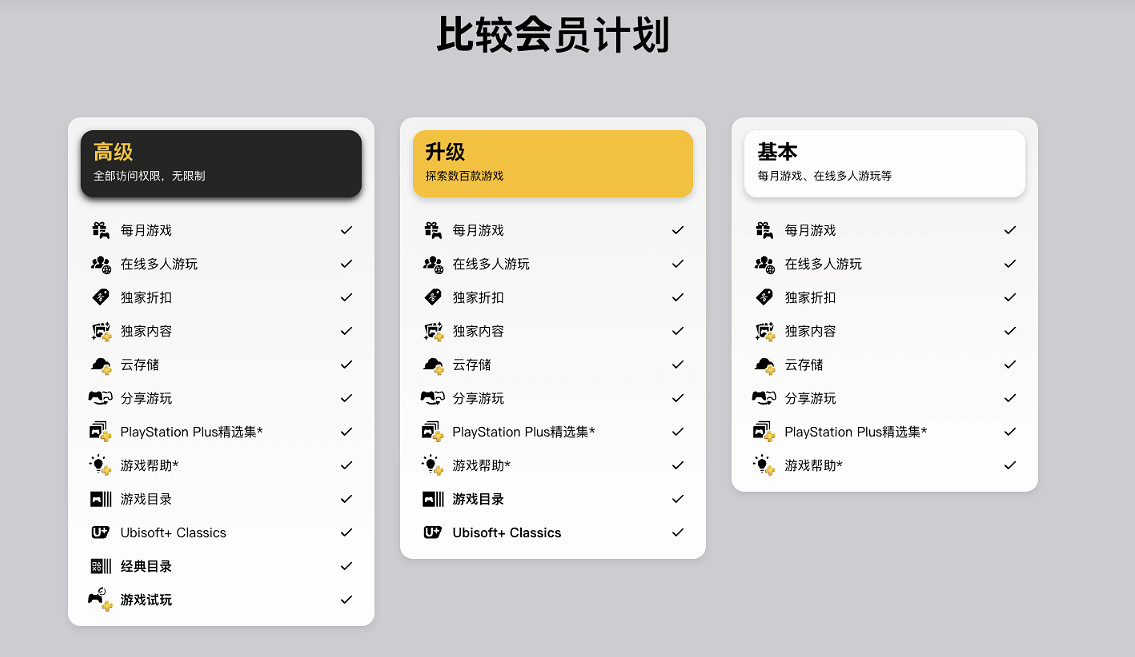
Task: Click the Ubisoft+ Classics U+ icon under 升级
Action: (431, 532)
